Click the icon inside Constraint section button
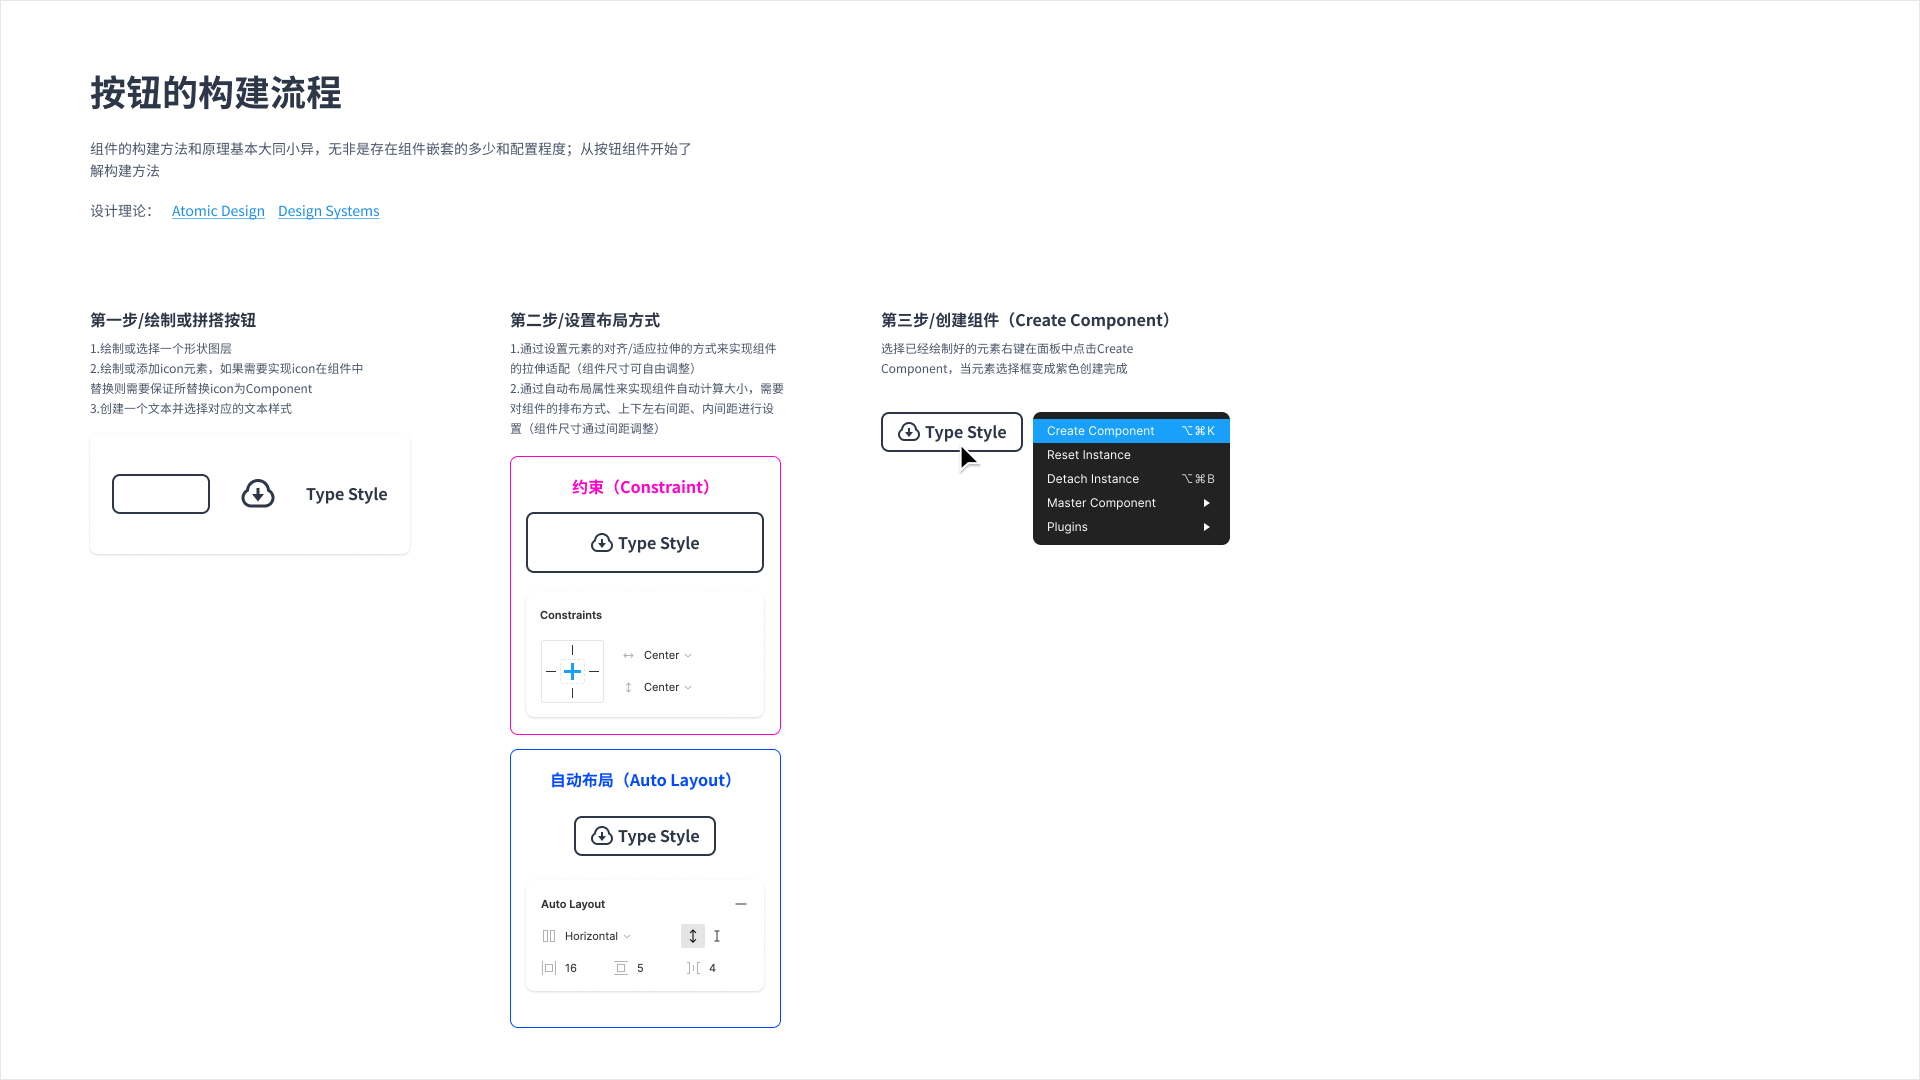The image size is (1920, 1080). pos(601,542)
